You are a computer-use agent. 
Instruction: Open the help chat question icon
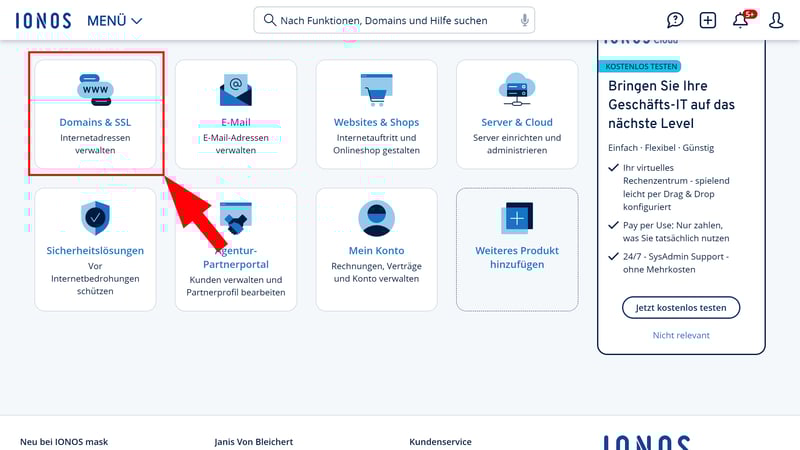pyautogui.click(x=676, y=20)
